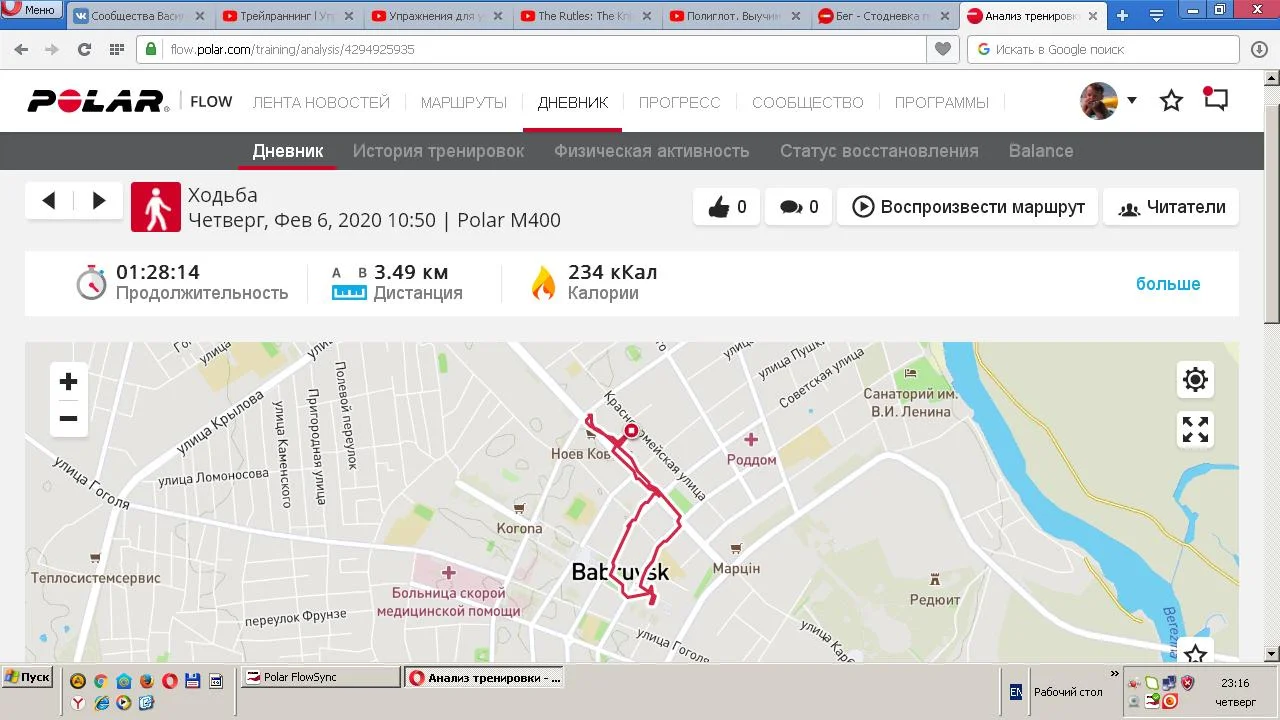The width and height of the screenshot is (1280, 720).
Task: Open the notifications speech bubble icon
Action: pos(1215,100)
